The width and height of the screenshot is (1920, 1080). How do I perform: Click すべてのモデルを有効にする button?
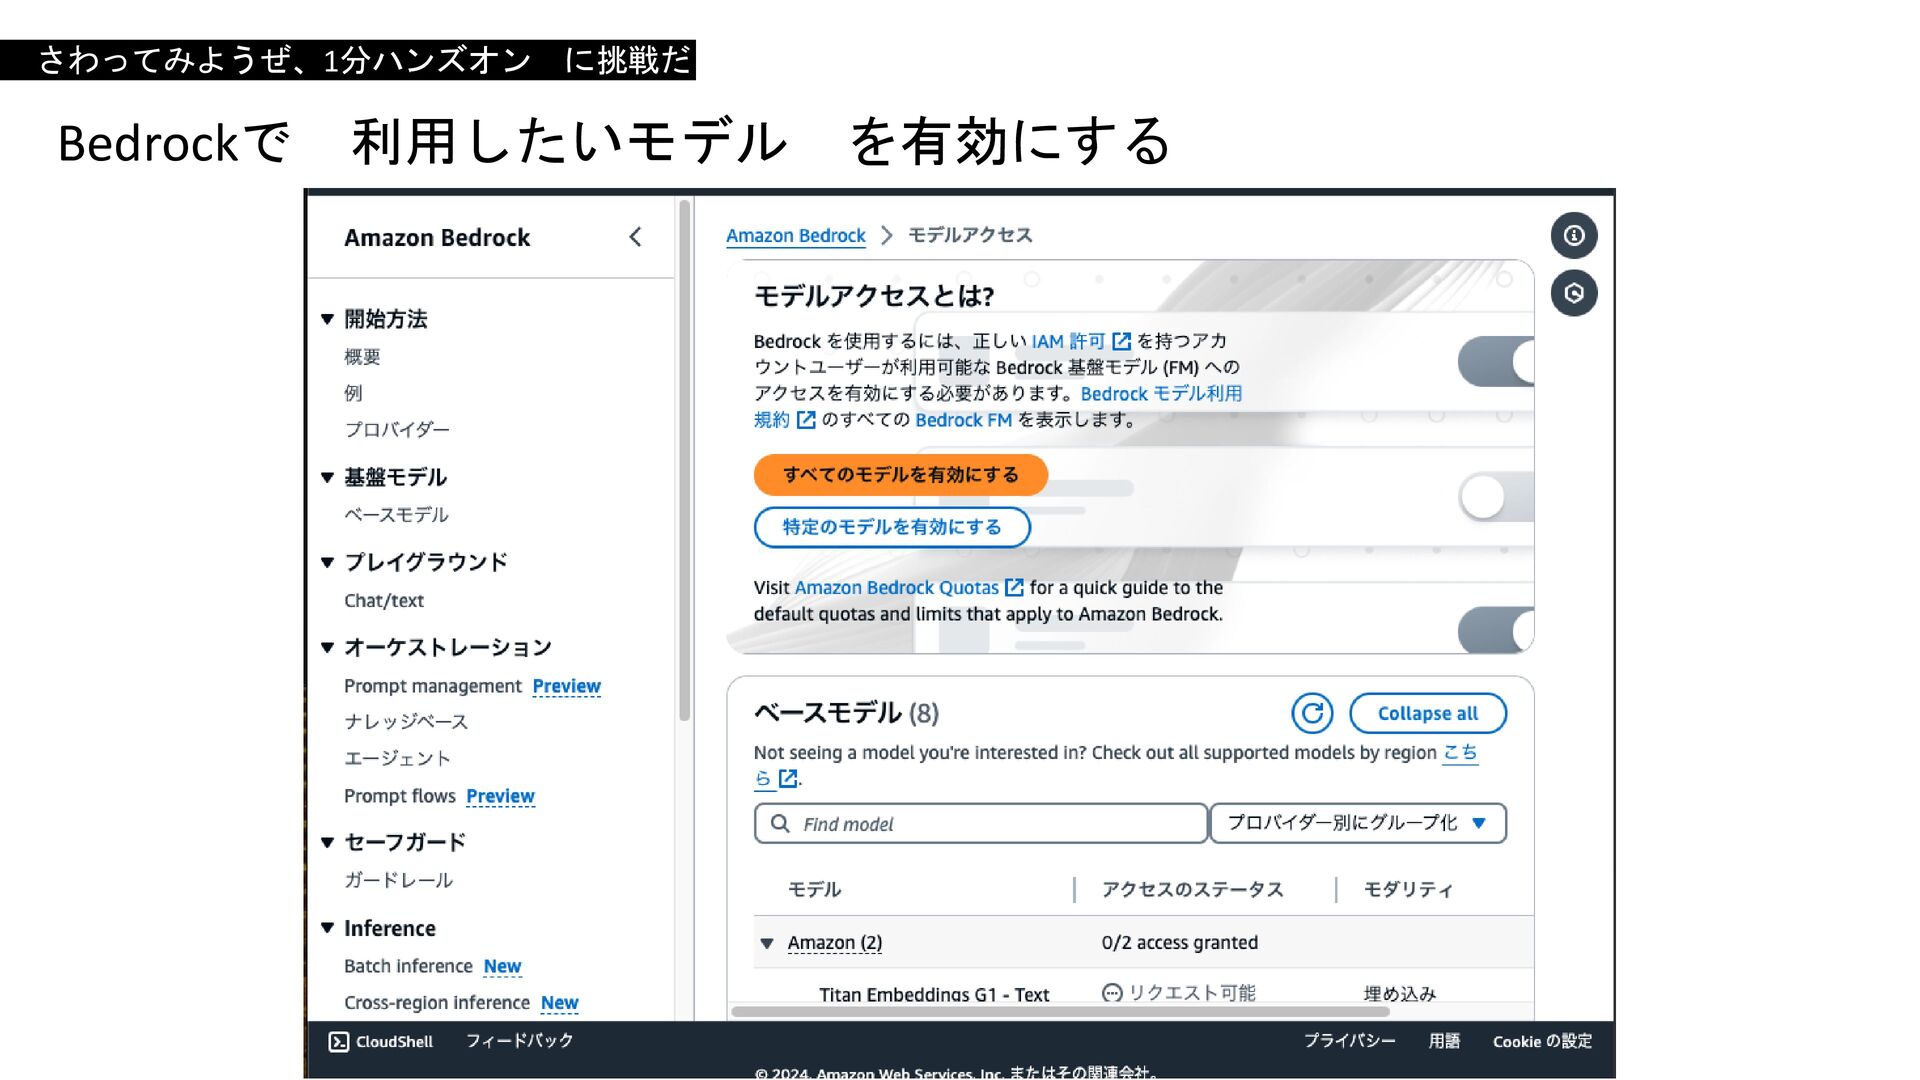900,475
